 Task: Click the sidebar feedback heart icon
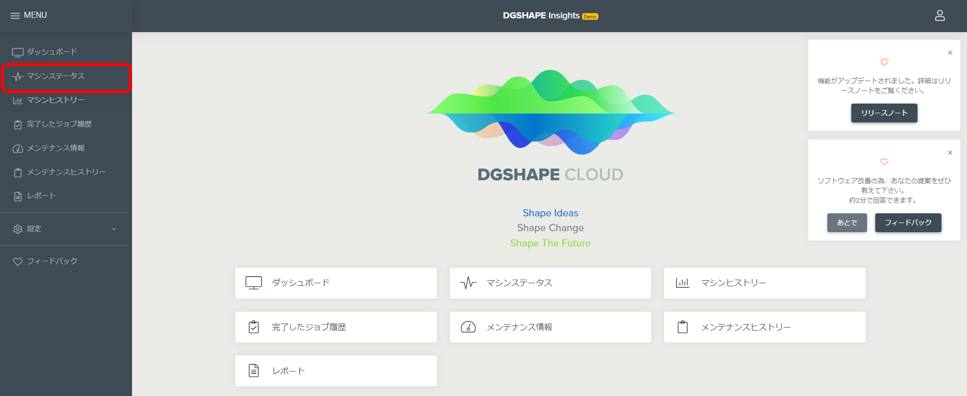(18, 262)
